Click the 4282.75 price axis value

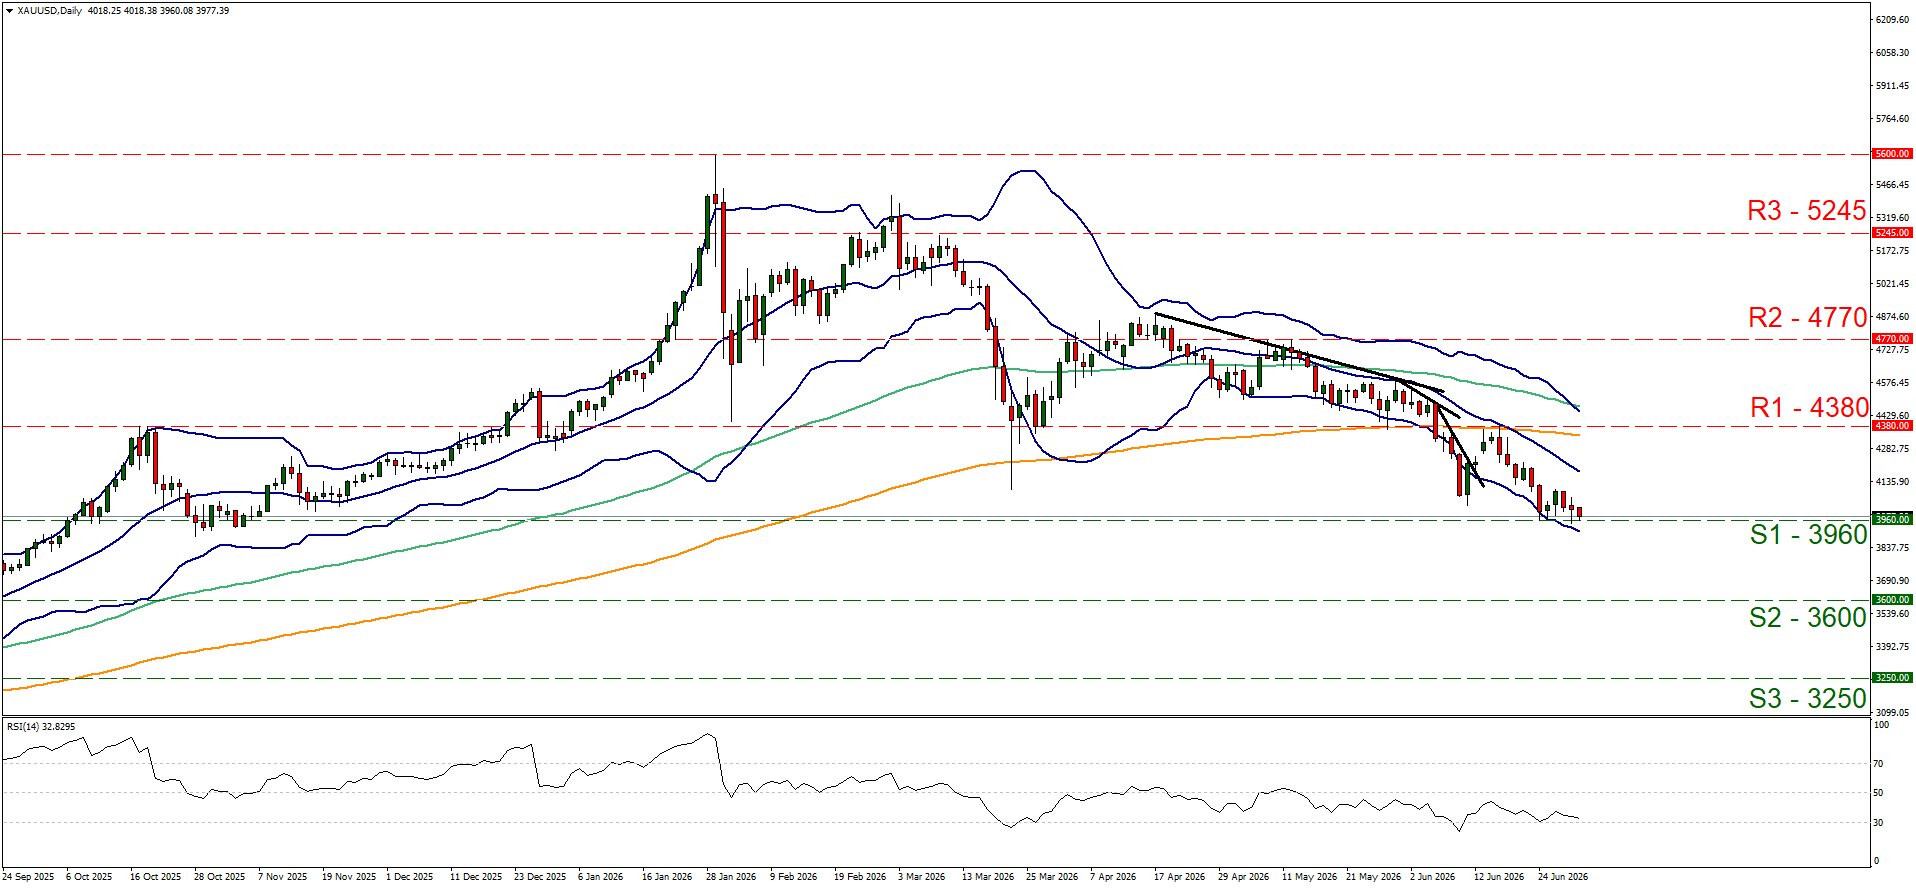click(1892, 449)
